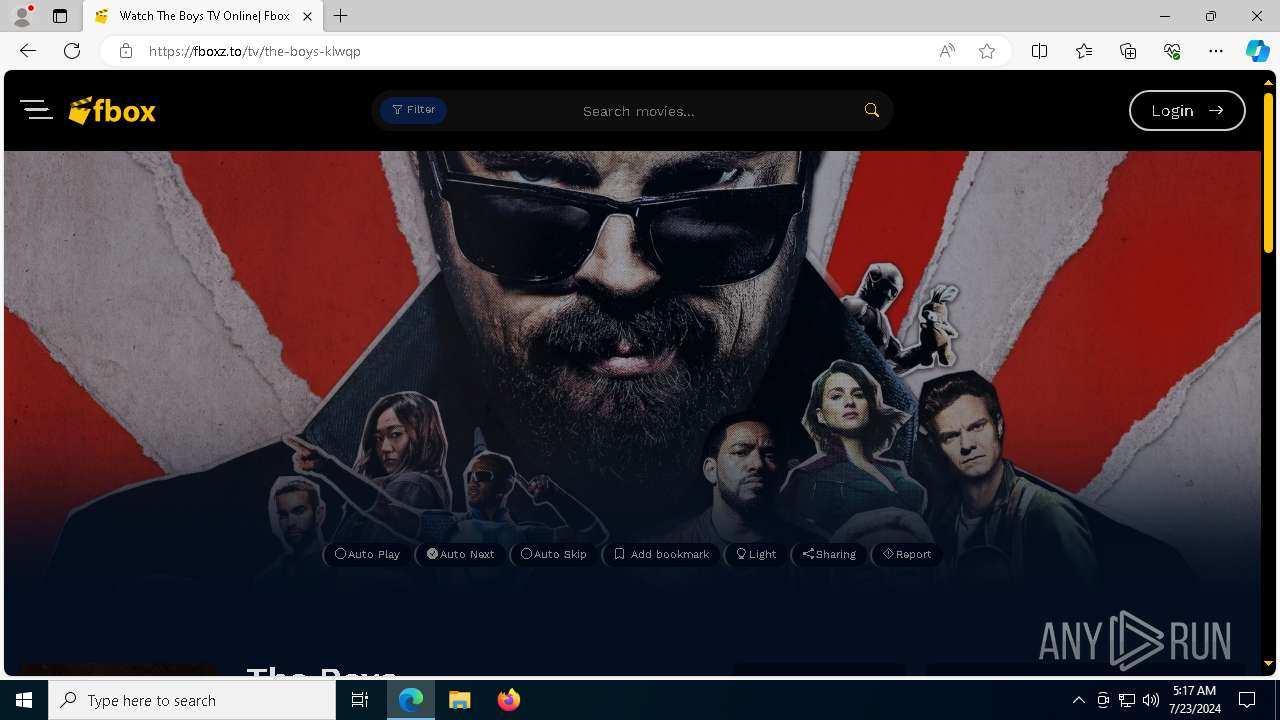This screenshot has height=720, width=1280.
Task: Open the Login page
Action: tap(1187, 110)
